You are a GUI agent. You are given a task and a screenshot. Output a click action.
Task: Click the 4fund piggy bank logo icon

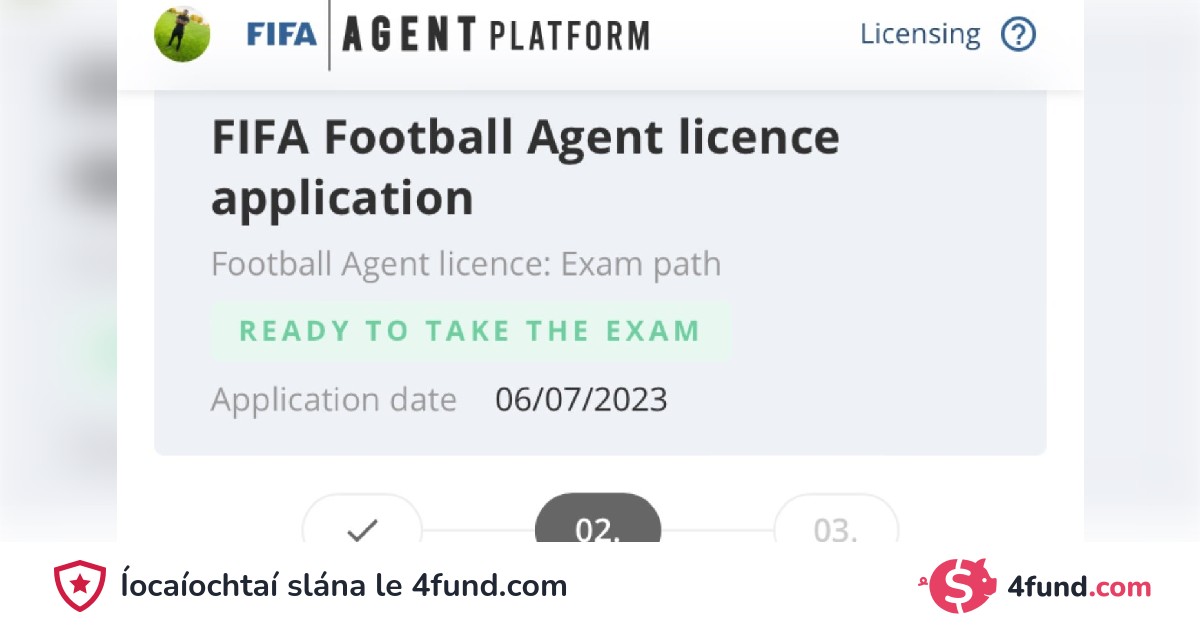click(x=964, y=586)
